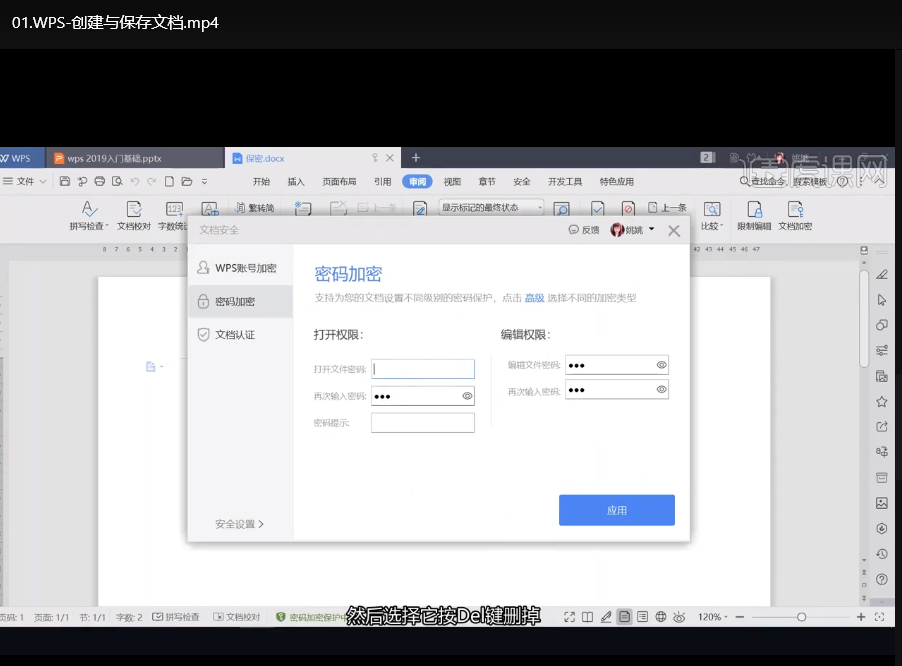The height and width of the screenshot is (666, 902).
Task: Click the 打开文件密码 input field
Action: [423, 369]
